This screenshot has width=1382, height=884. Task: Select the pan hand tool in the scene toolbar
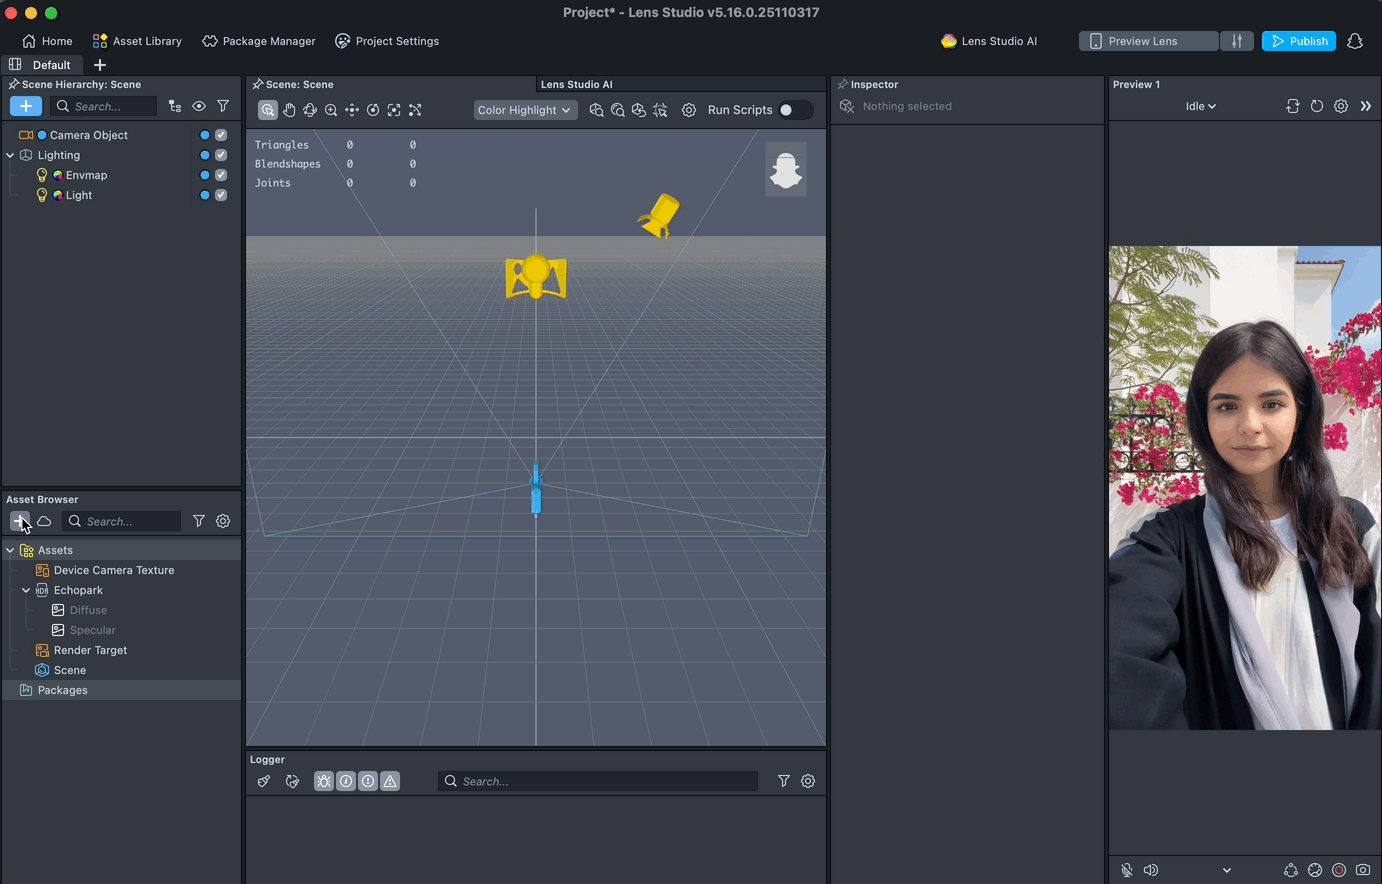point(289,110)
